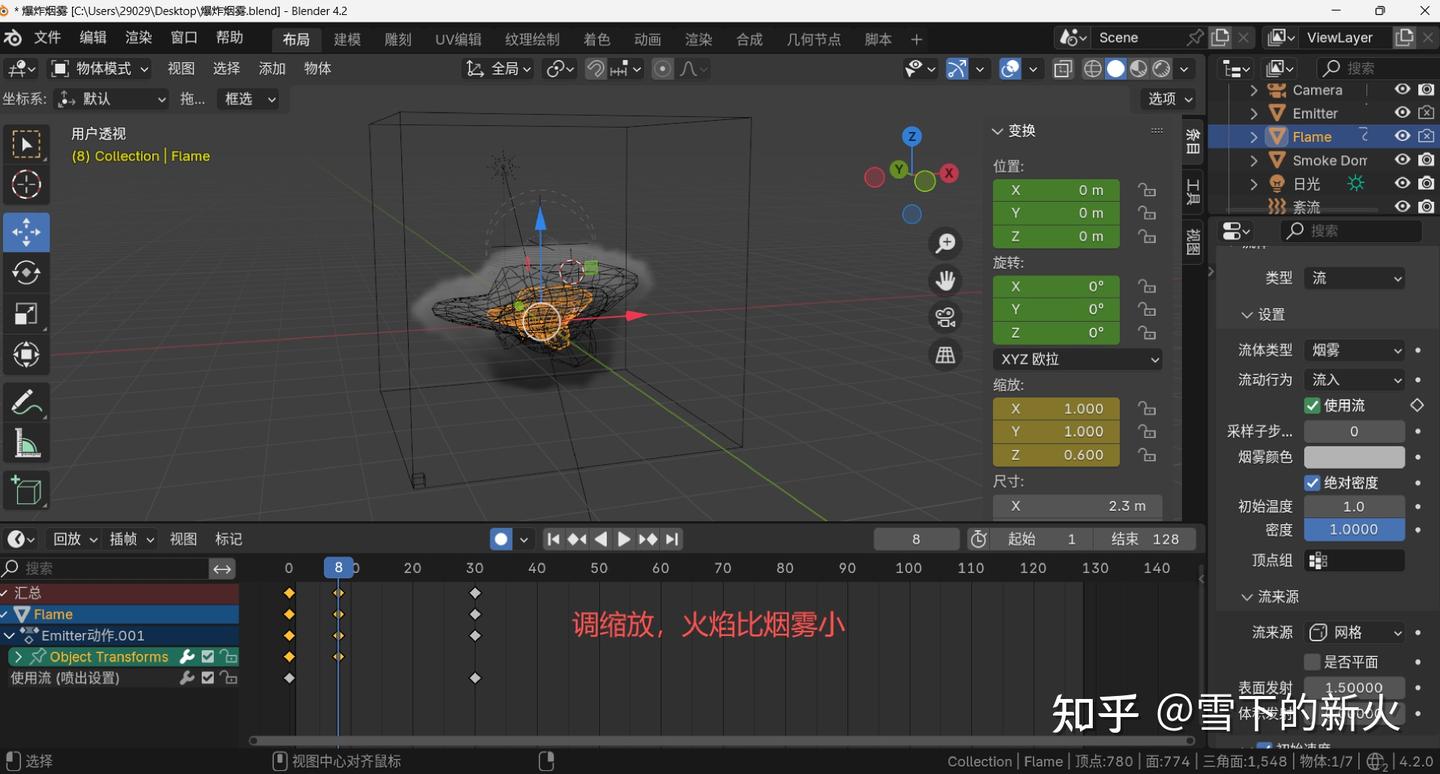Click the 3D Cursor tool icon
The width and height of the screenshot is (1440, 774).
tap(26, 184)
